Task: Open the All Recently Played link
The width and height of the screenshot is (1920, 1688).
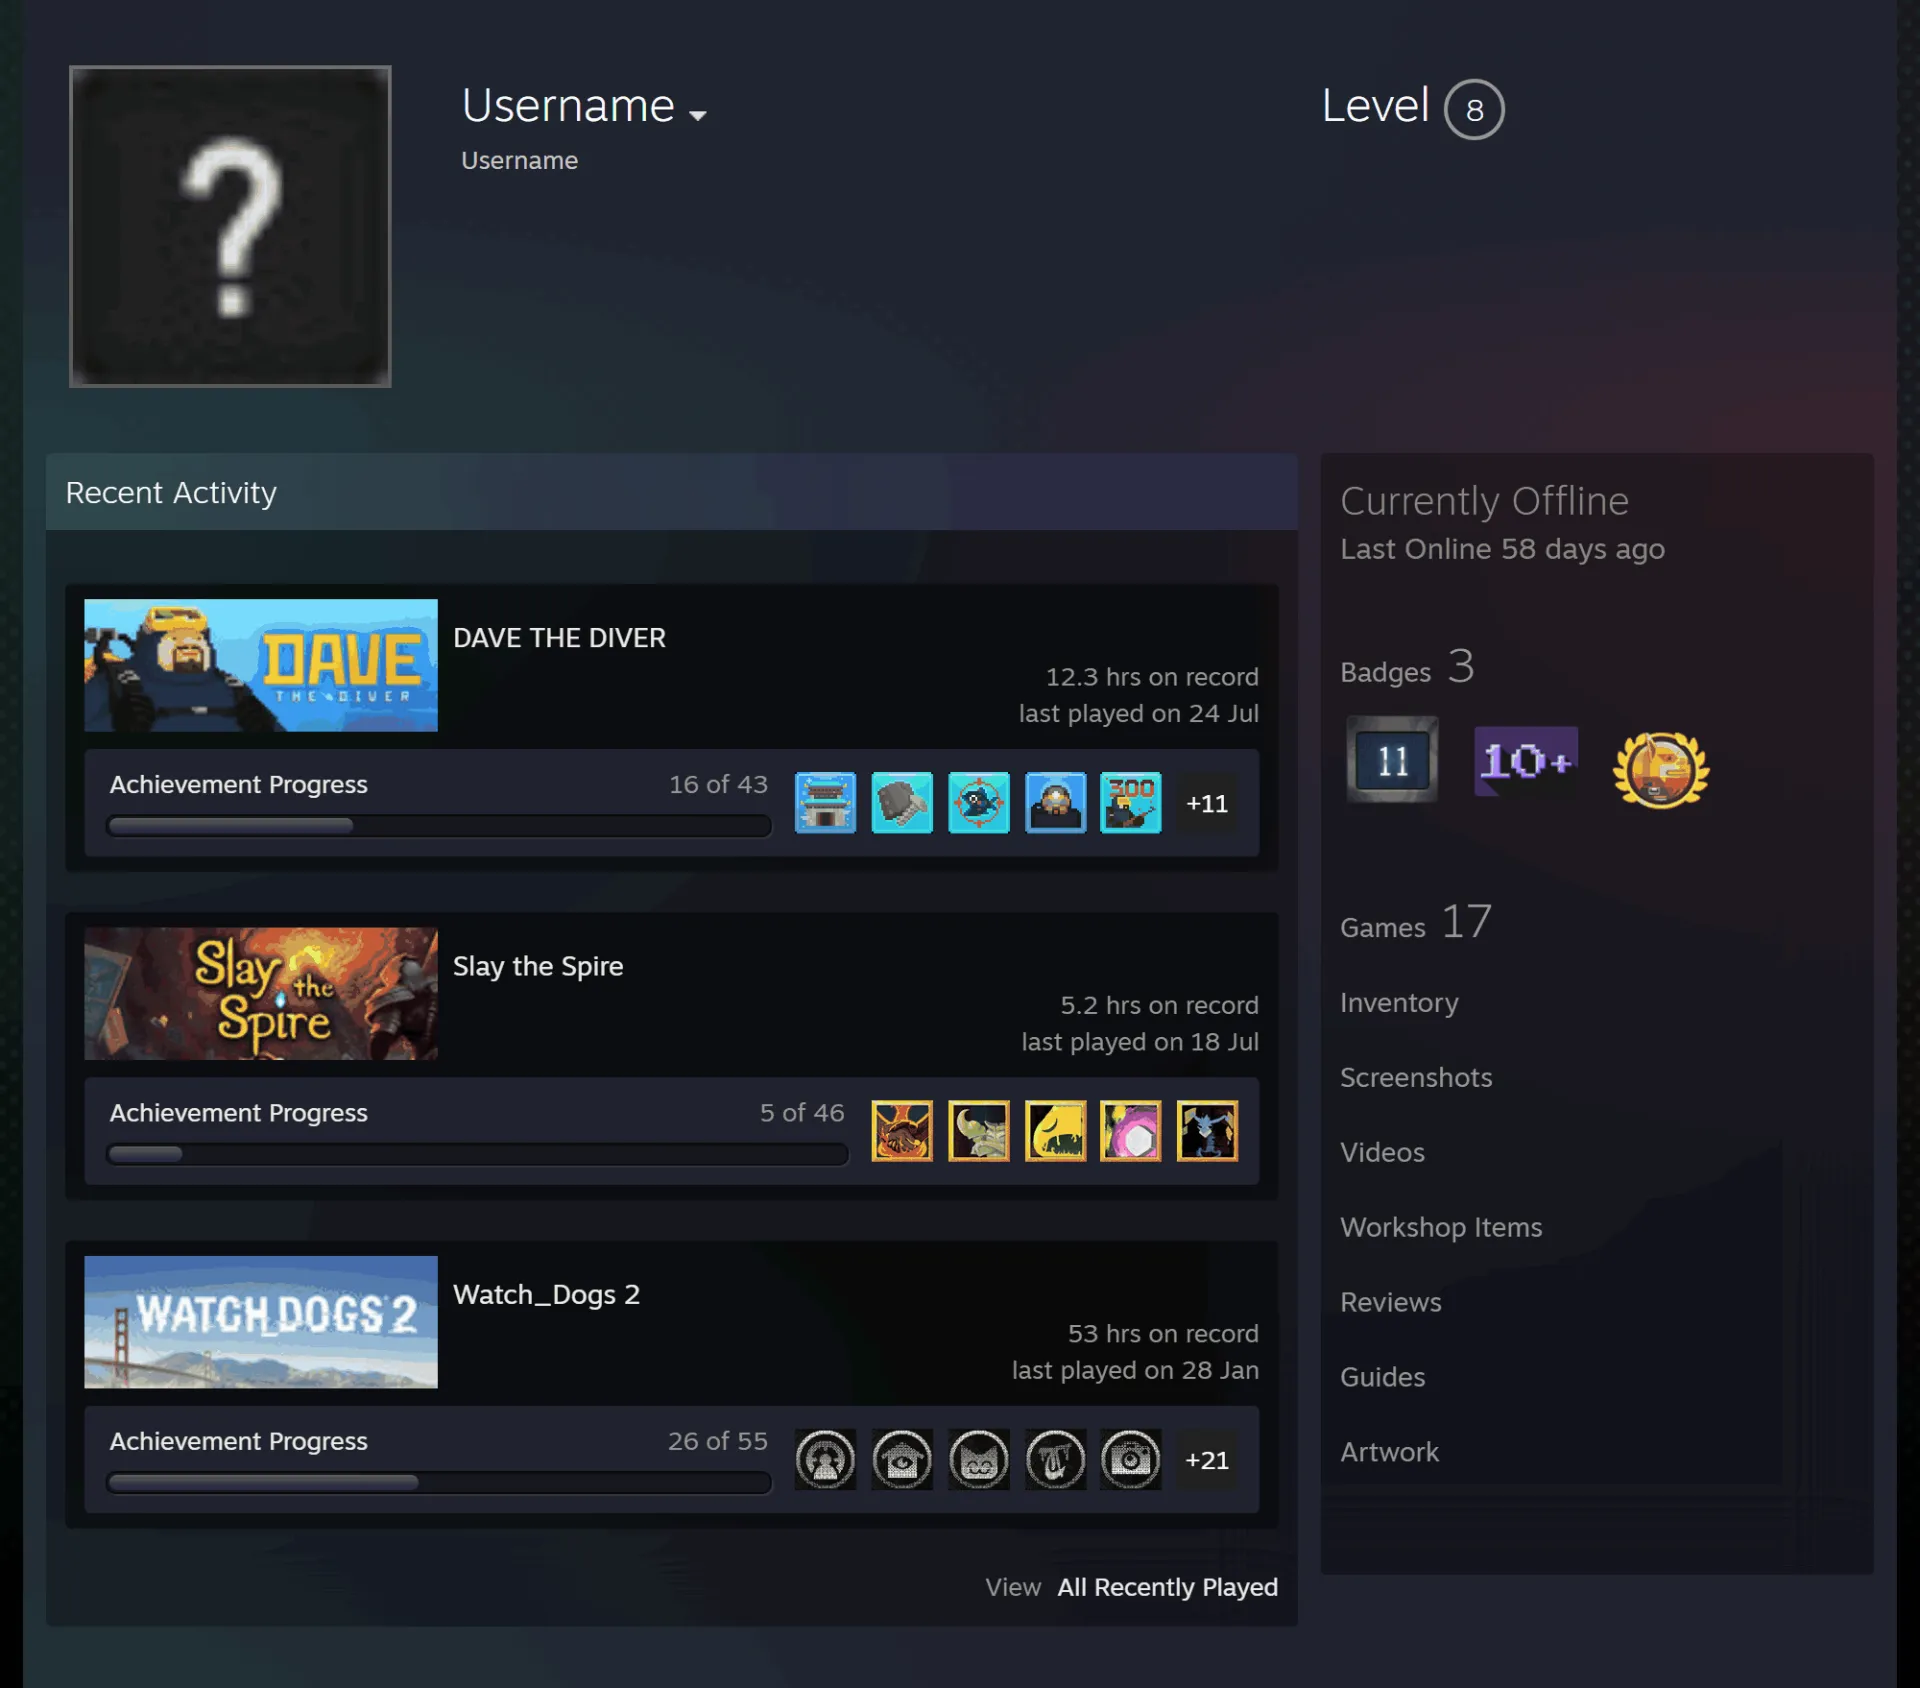Action: coord(1167,1587)
